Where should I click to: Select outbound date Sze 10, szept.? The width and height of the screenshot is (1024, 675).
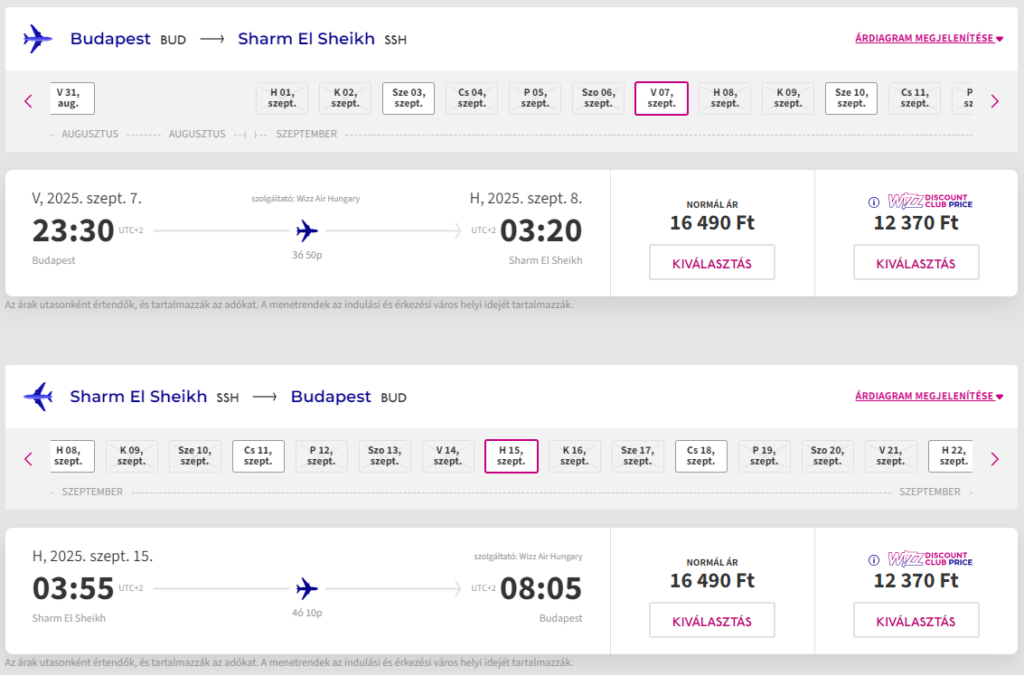(851, 98)
